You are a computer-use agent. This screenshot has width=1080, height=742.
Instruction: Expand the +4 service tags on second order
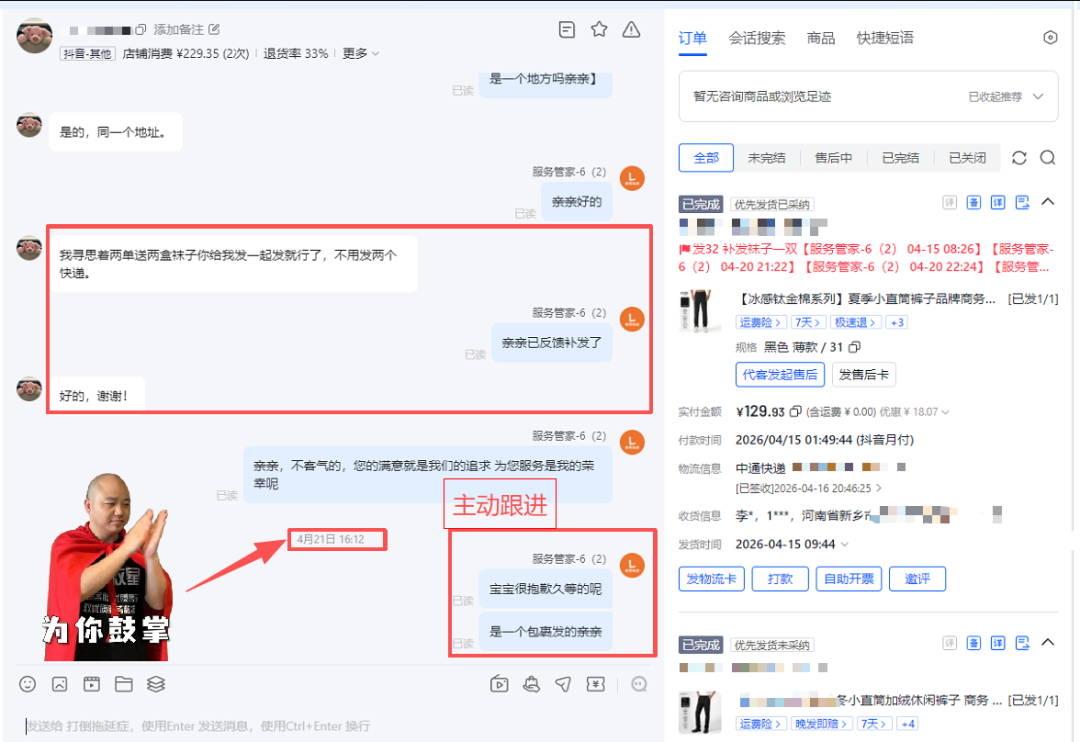[x=907, y=723]
